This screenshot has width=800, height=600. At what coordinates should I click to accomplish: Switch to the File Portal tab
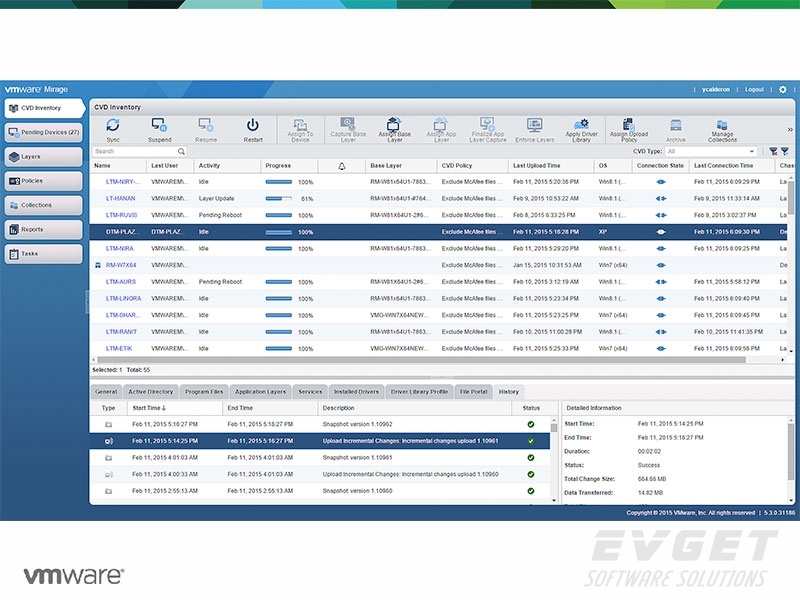tap(473, 392)
